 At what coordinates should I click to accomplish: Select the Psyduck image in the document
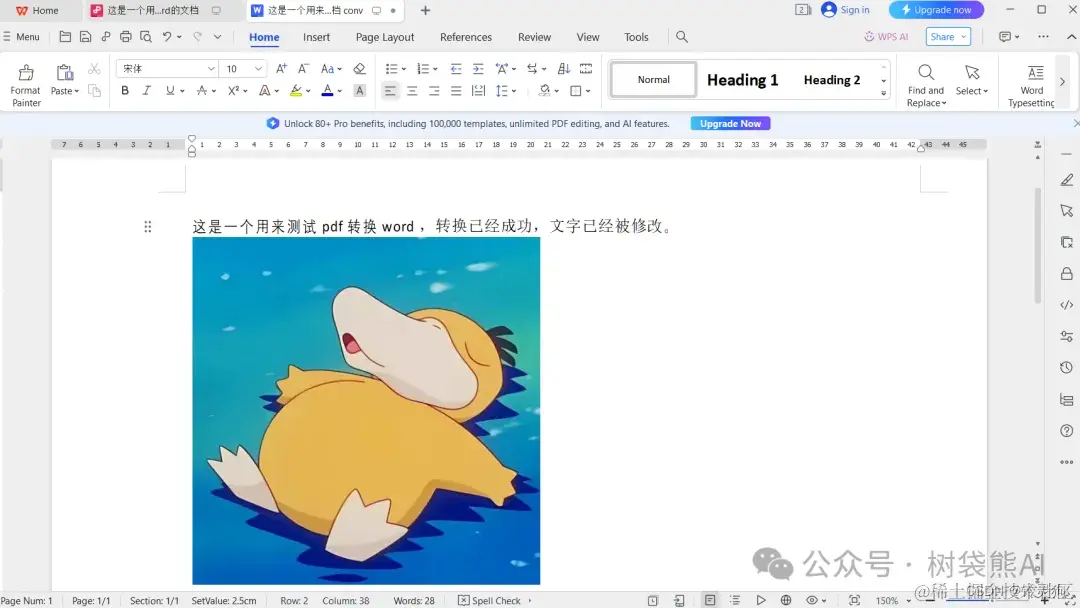366,410
